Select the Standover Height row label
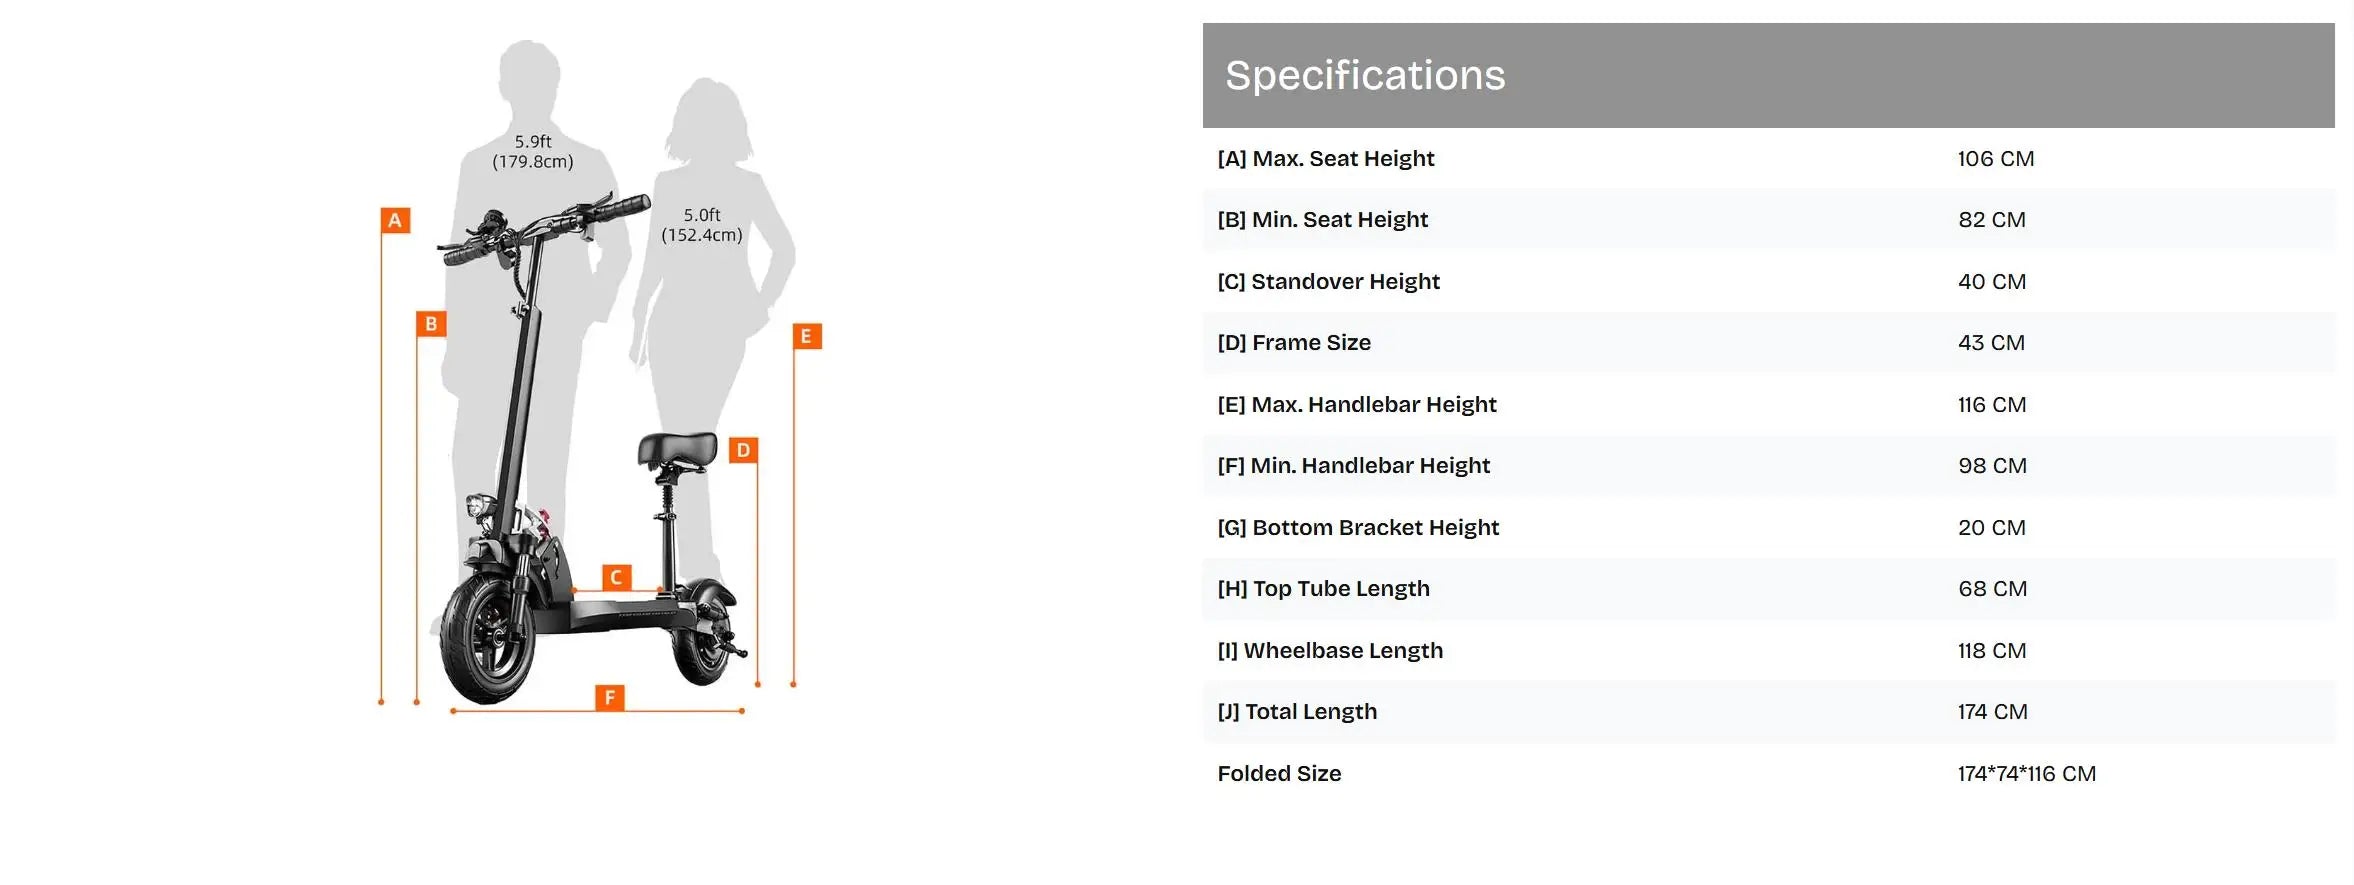2354x885 pixels. coord(1328,282)
